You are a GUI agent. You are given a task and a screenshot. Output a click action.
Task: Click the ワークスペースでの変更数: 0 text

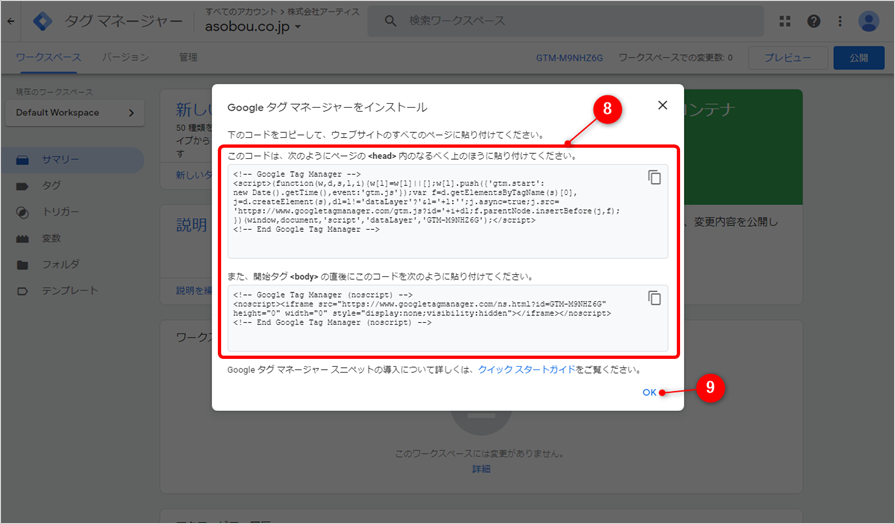point(675,58)
